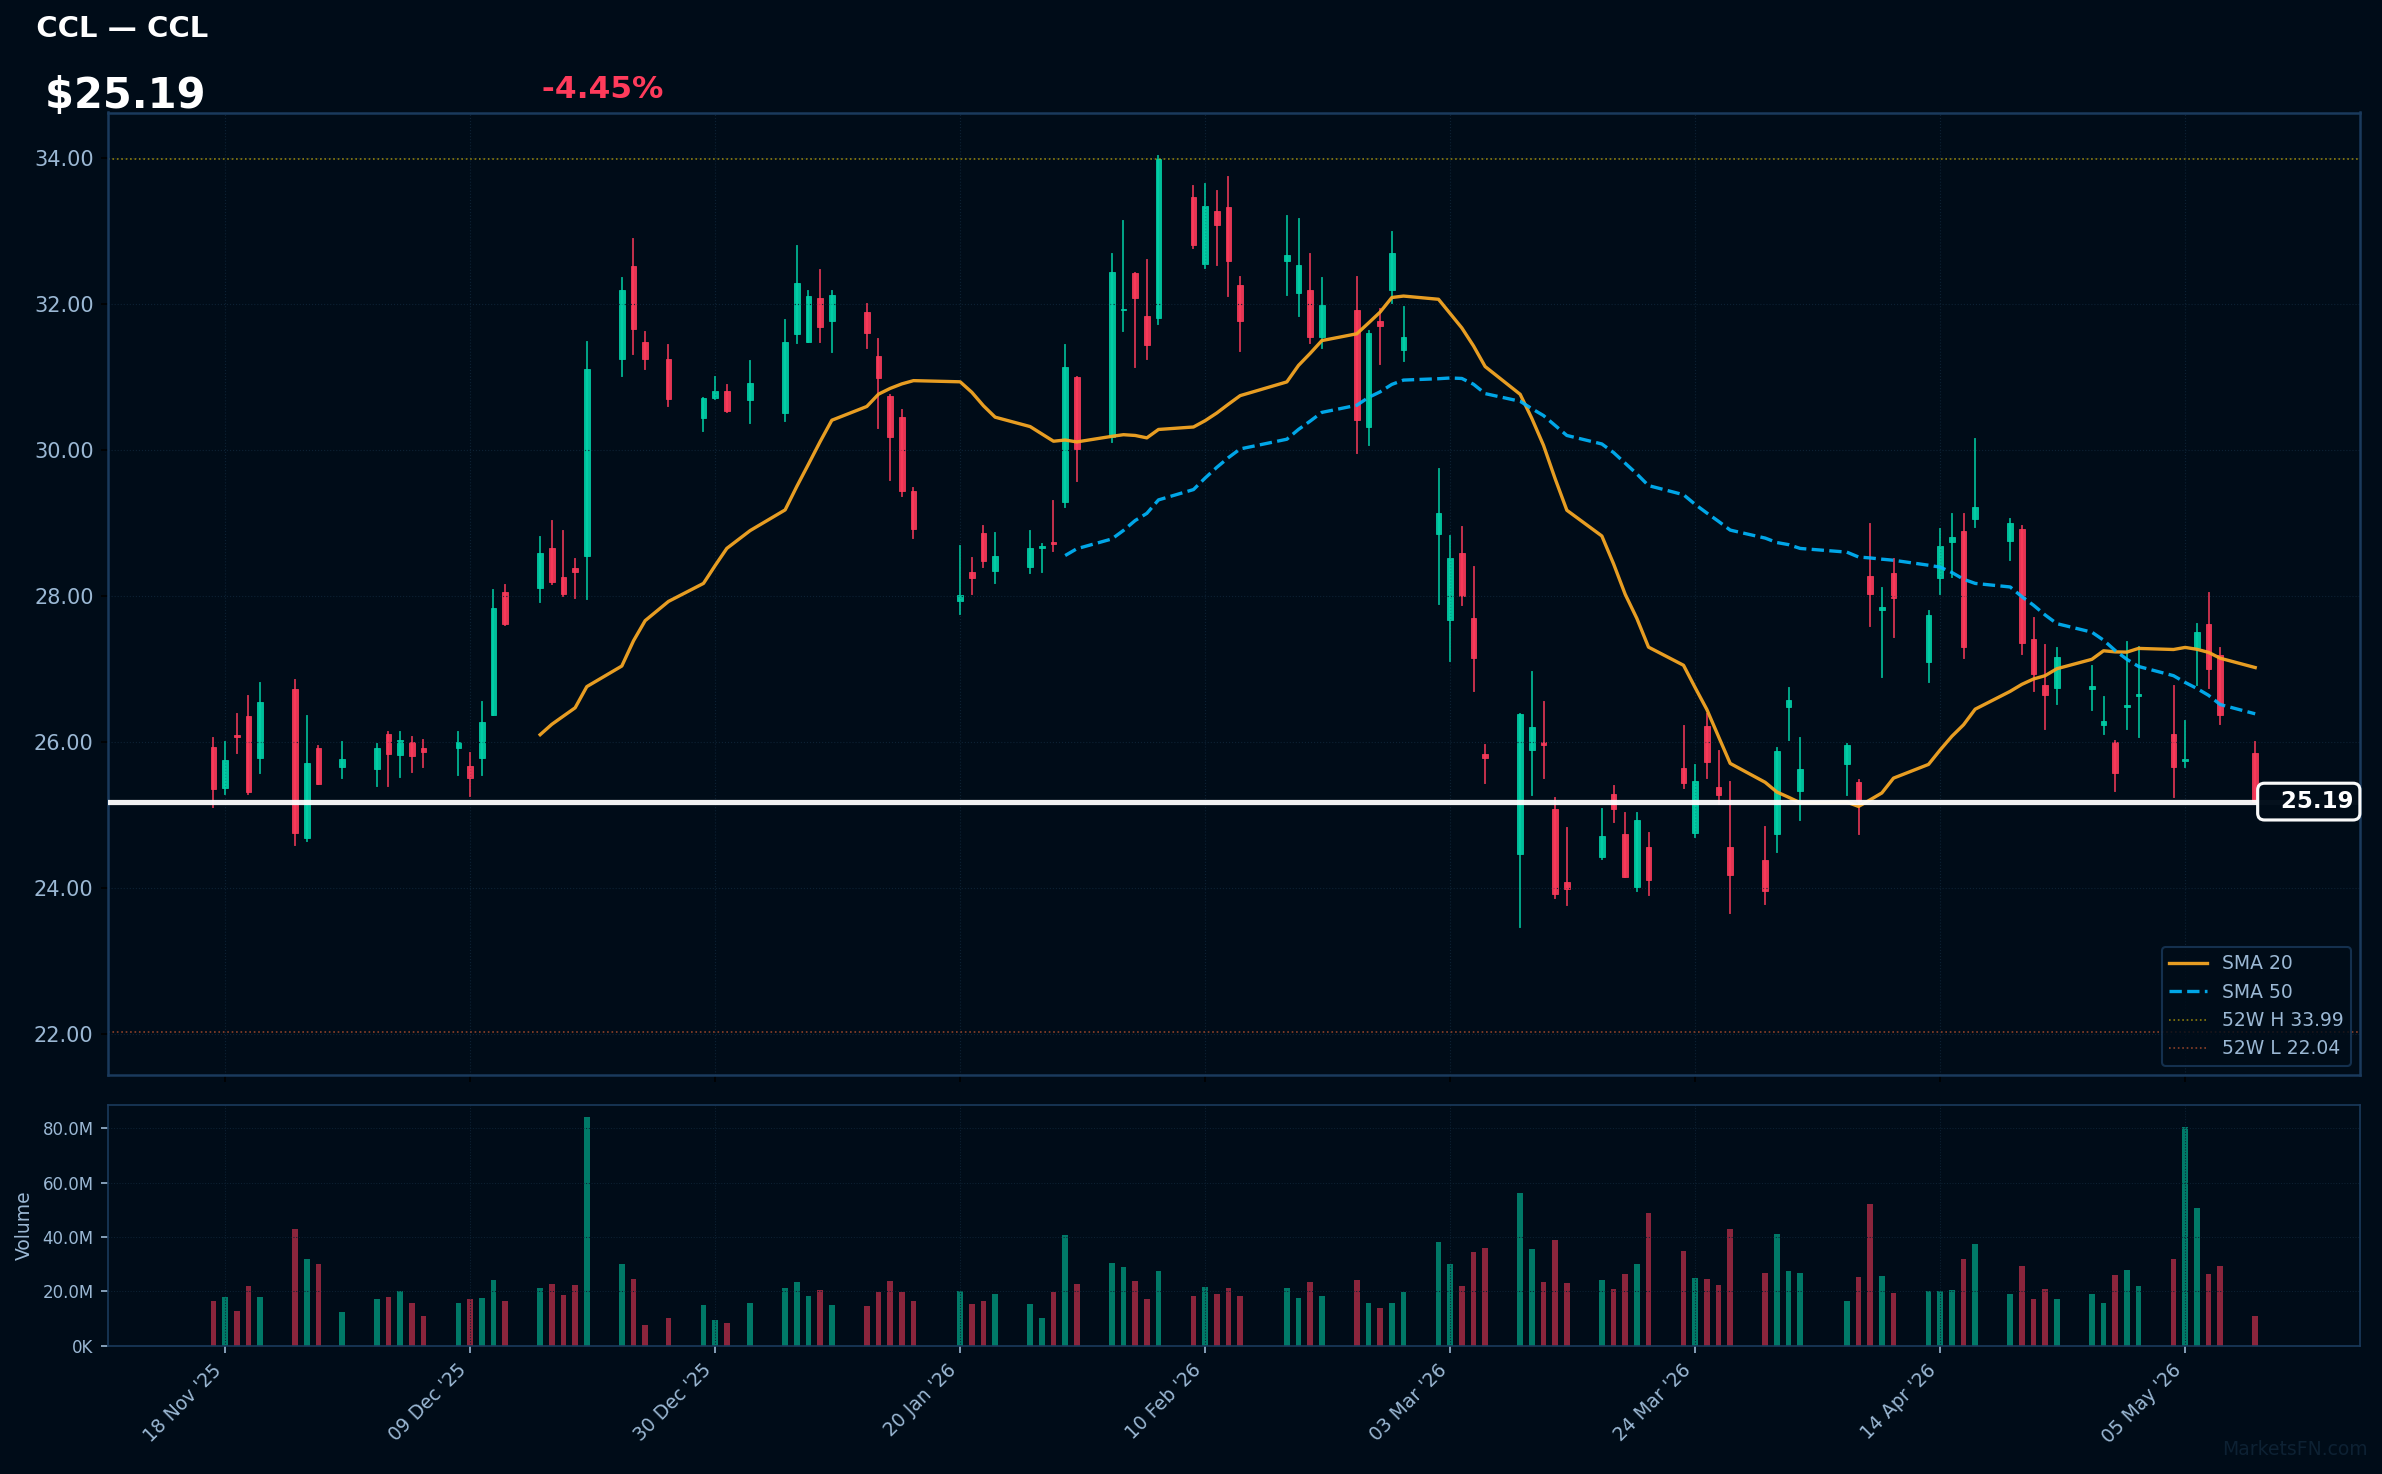Click the blue dashed SMA 50 sample in legend

[x=2188, y=992]
